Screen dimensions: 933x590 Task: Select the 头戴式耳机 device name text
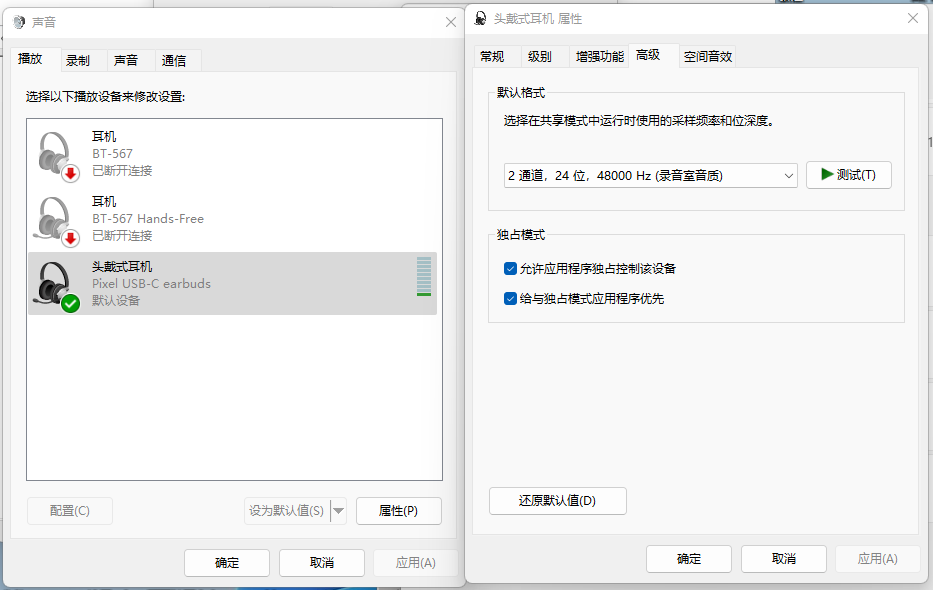point(122,266)
